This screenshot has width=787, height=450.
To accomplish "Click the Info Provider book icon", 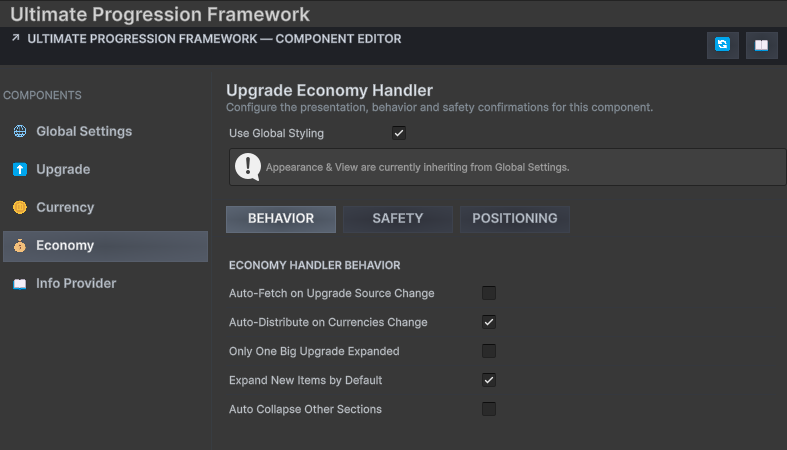I will pos(20,284).
